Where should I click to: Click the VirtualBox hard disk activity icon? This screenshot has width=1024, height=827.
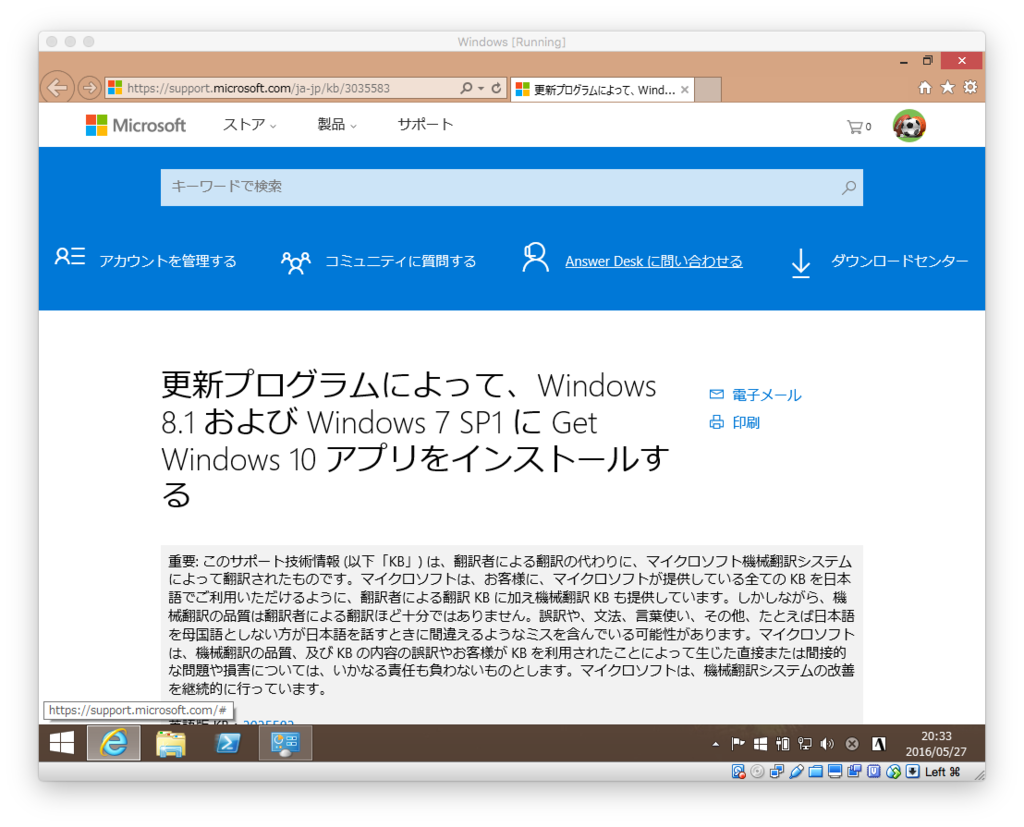[738, 771]
